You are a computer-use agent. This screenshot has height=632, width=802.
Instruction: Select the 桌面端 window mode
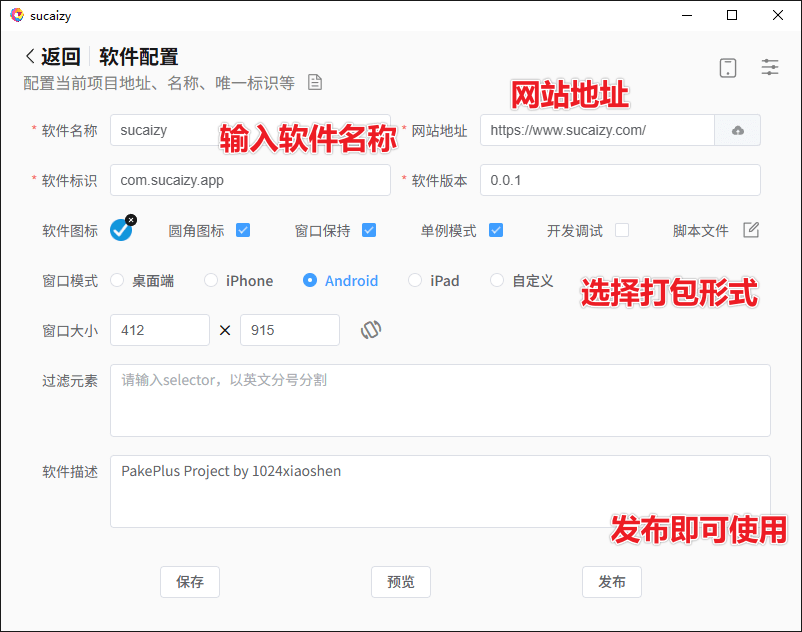[x=117, y=281]
